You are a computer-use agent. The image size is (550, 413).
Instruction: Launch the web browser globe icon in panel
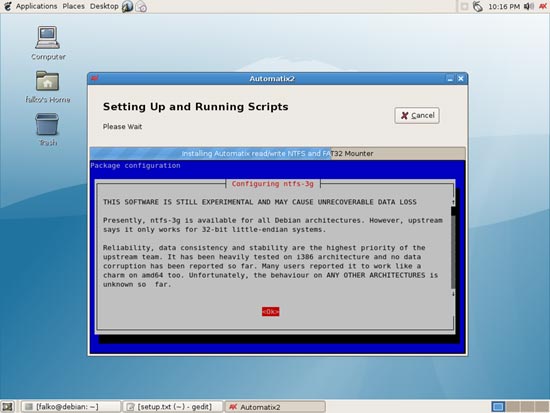[x=127, y=6]
